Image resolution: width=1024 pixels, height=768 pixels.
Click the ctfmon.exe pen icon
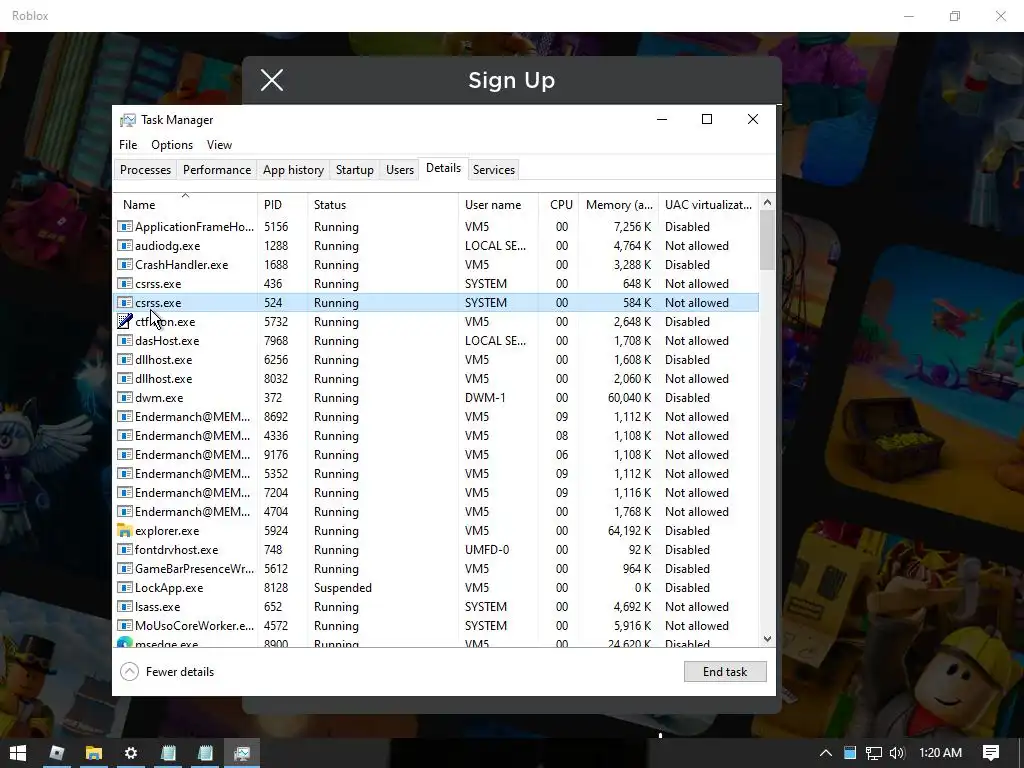point(124,321)
